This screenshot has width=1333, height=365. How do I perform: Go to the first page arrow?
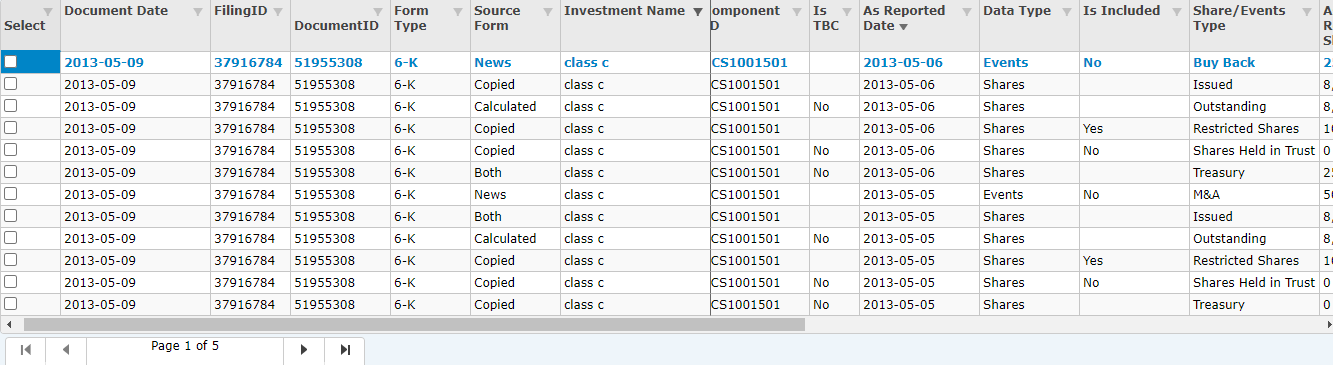(26, 349)
